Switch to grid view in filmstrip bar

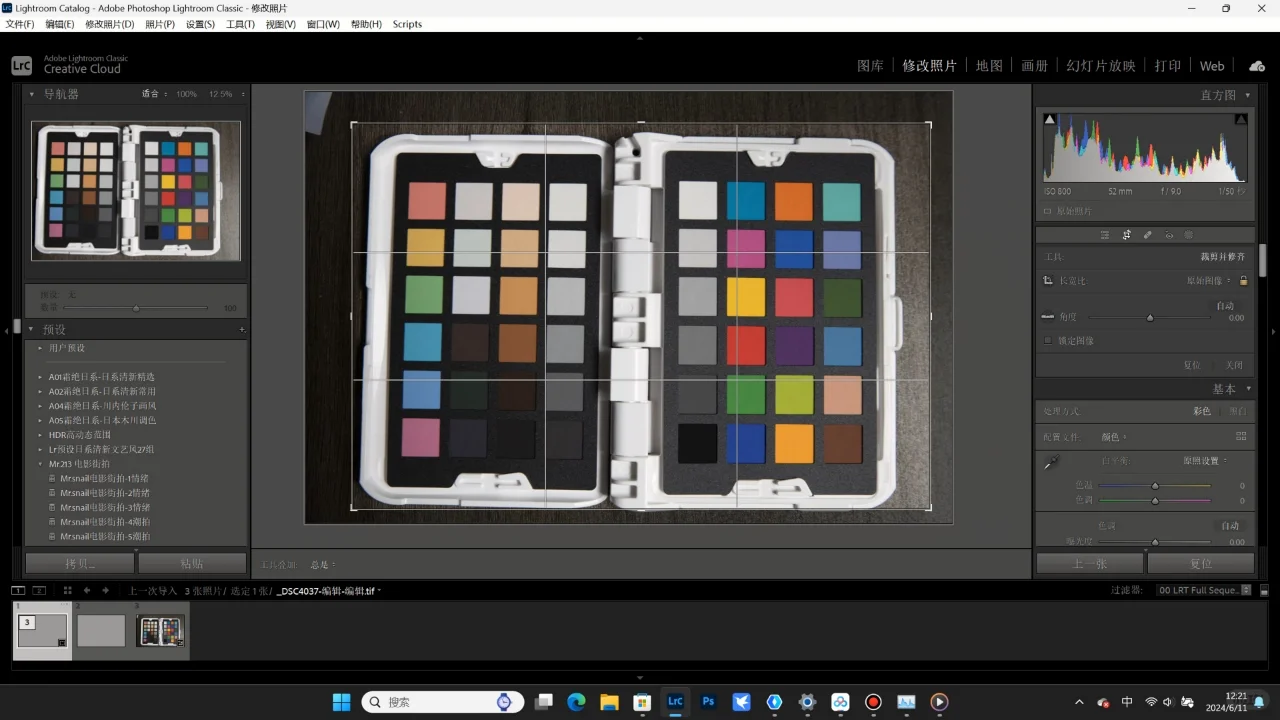[68, 591]
